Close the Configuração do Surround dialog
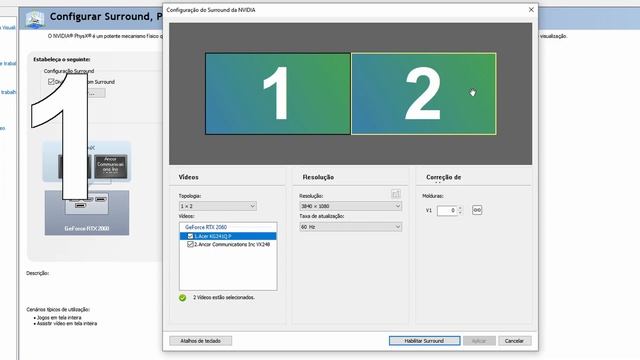Image resolution: width=640 pixels, height=360 pixels. click(531, 9)
